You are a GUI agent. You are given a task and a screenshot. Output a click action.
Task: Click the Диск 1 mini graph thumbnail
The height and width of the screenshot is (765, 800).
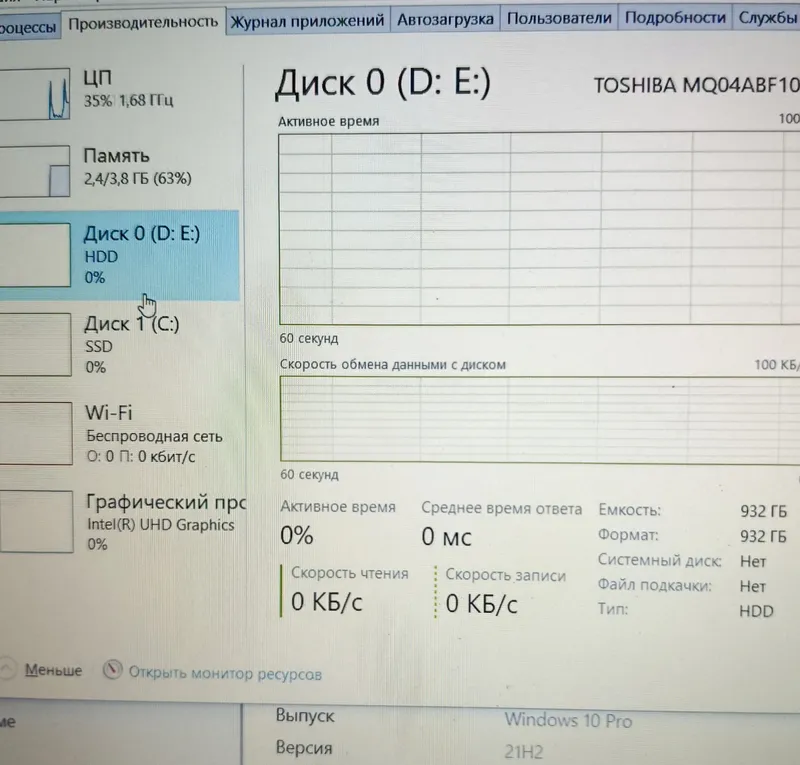tap(35, 344)
